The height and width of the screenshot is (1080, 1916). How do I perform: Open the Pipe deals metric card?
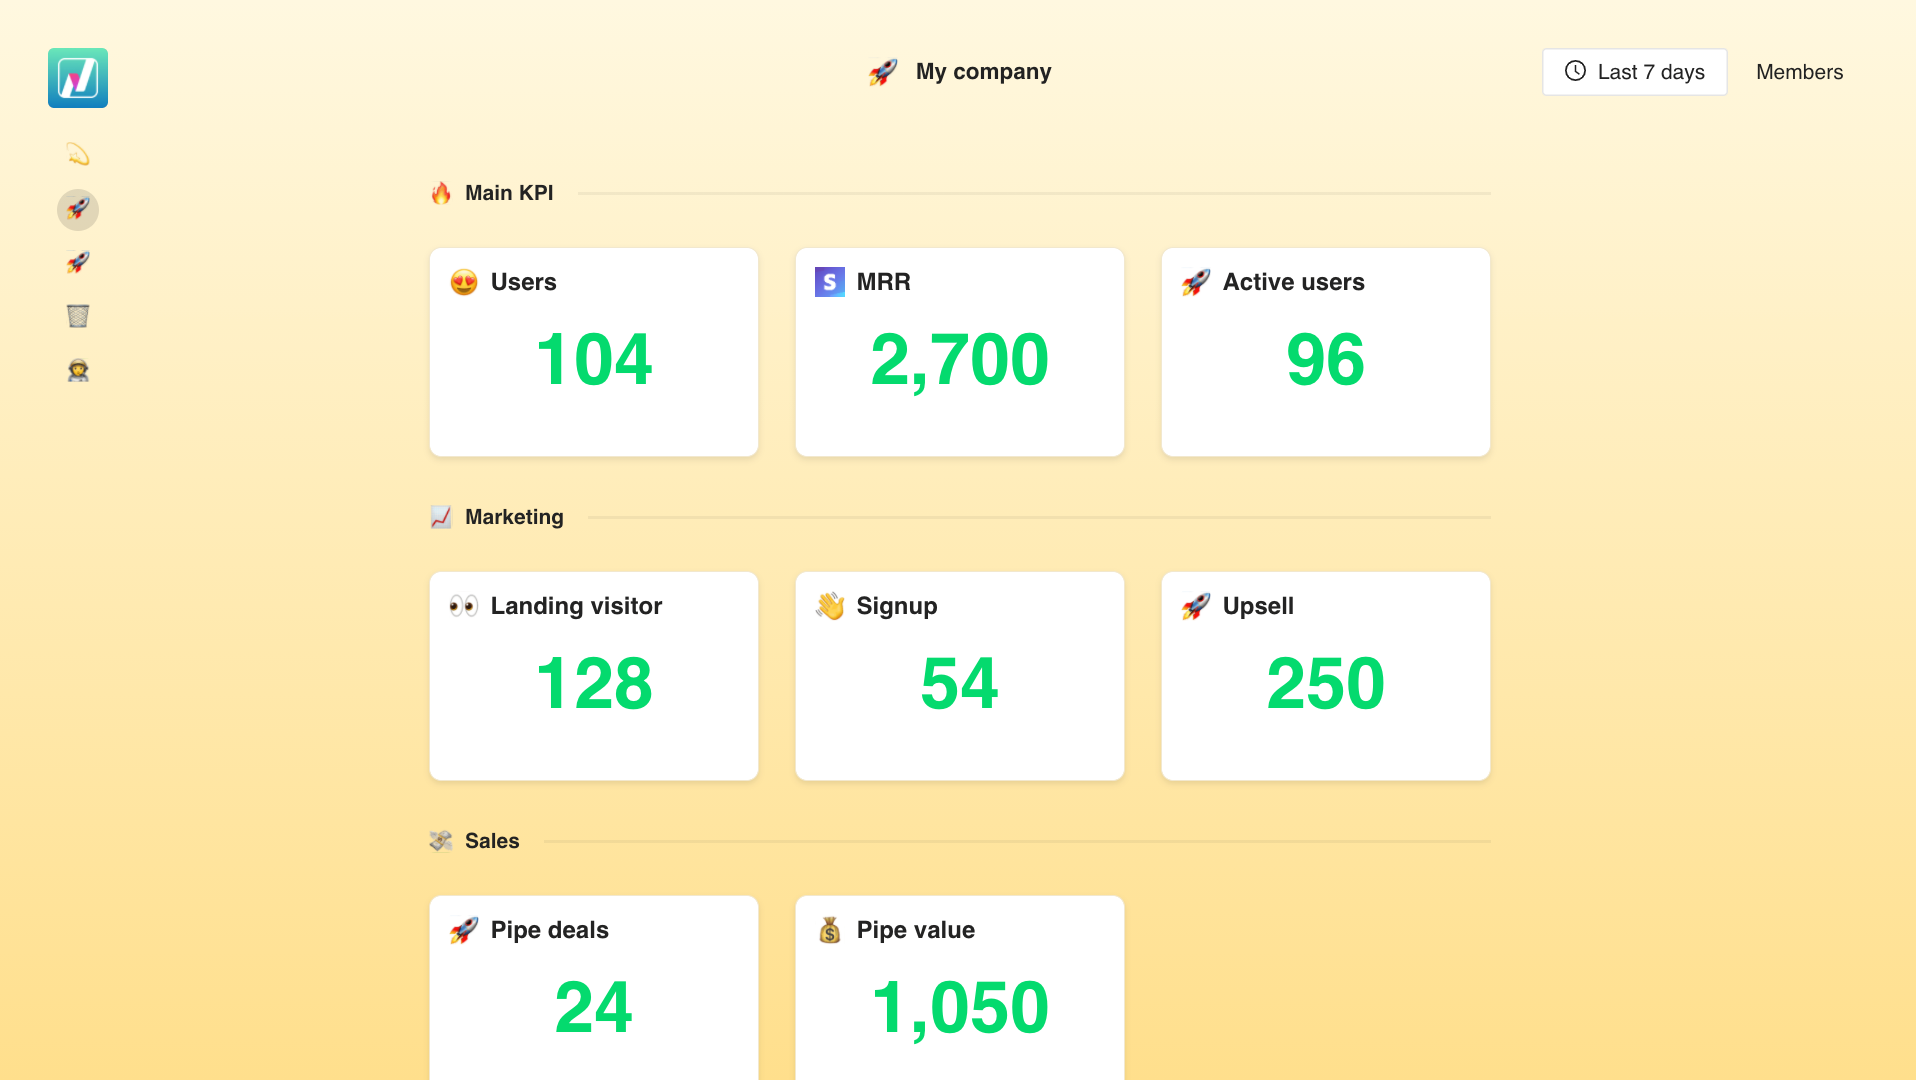click(593, 988)
